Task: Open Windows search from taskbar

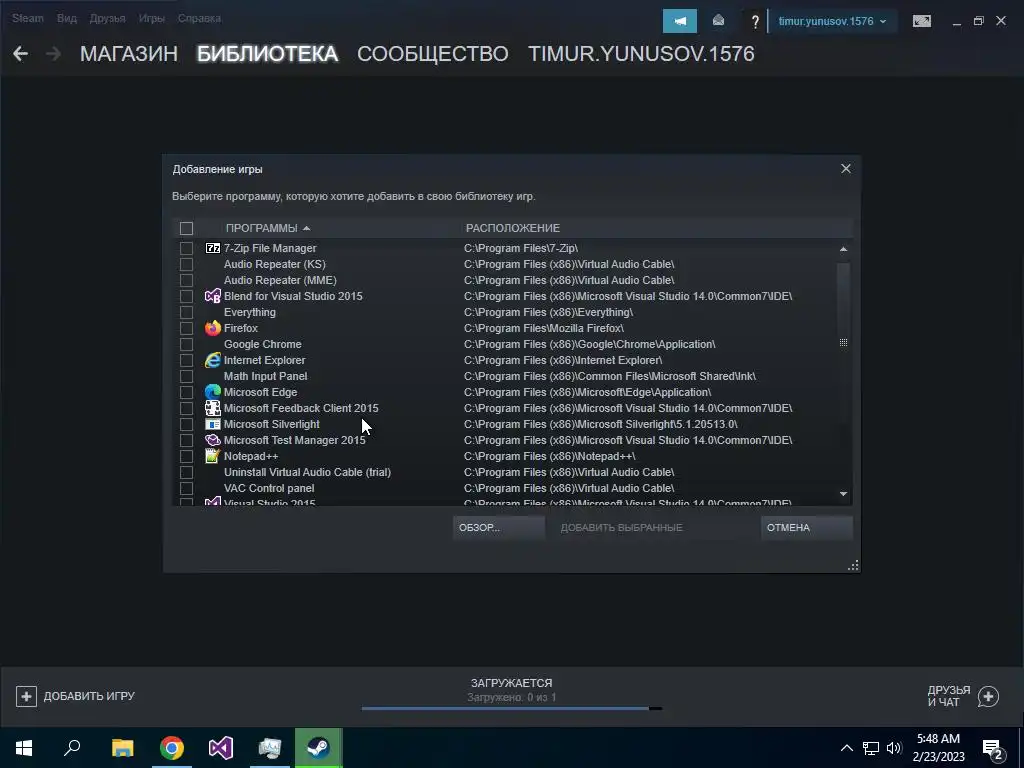Action: tap(72, 748)
